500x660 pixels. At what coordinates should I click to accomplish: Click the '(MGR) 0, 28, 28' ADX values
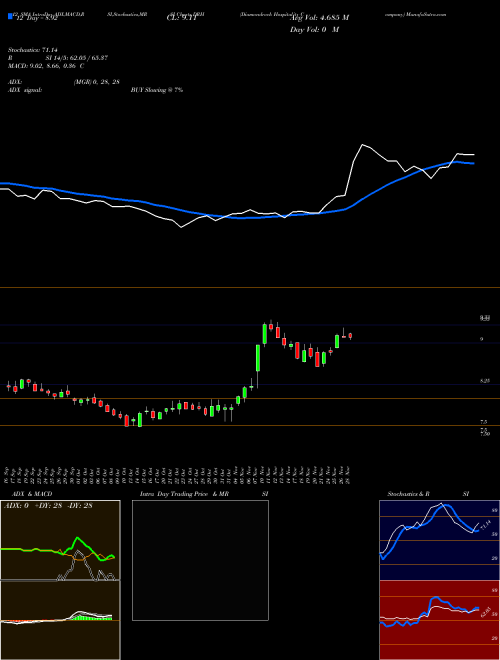96,82
